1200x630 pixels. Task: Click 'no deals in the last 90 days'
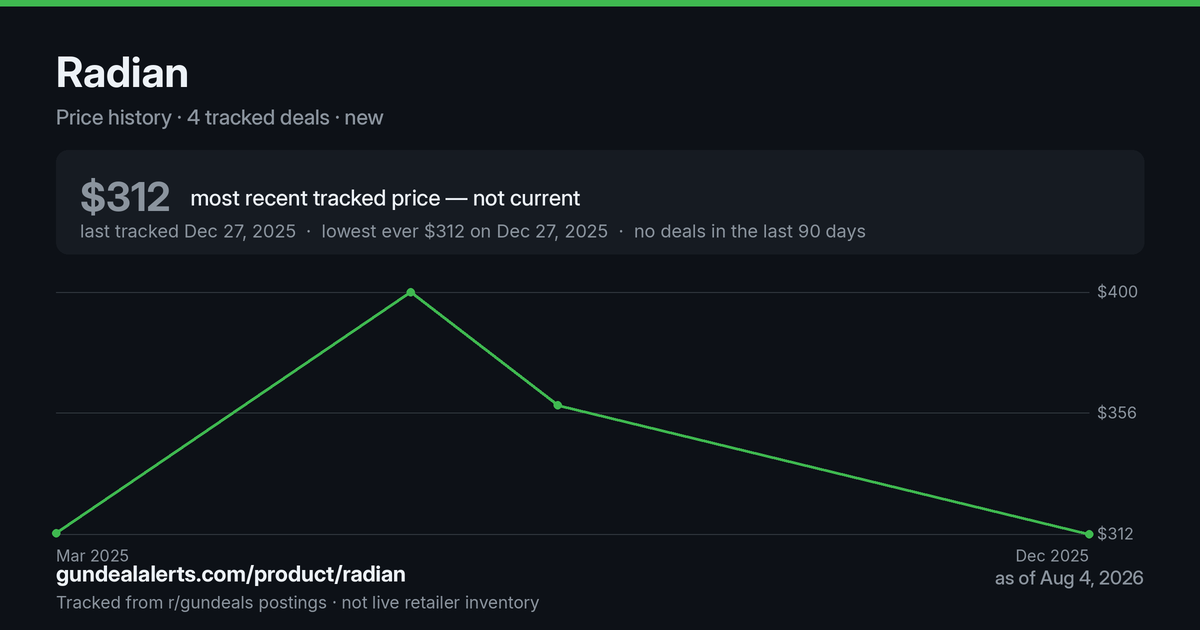tap(750, 231)
